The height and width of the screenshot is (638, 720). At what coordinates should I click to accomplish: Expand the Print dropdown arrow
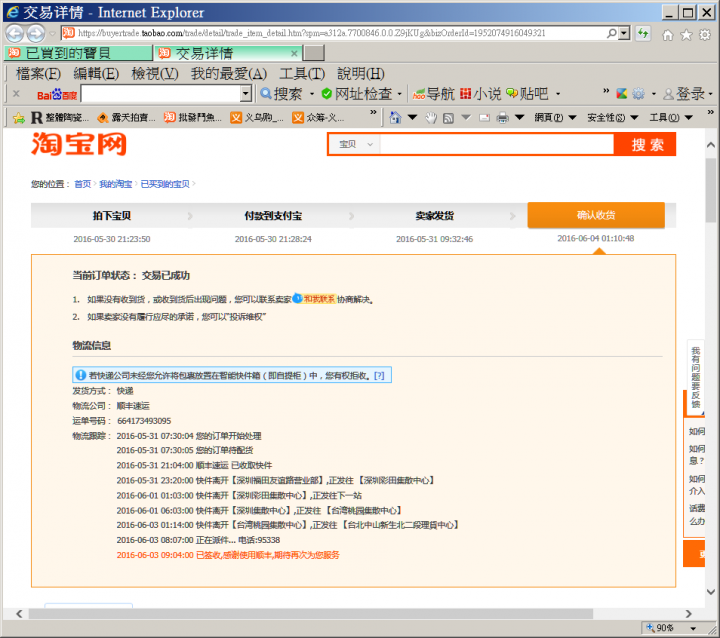[x=519, y=118]
